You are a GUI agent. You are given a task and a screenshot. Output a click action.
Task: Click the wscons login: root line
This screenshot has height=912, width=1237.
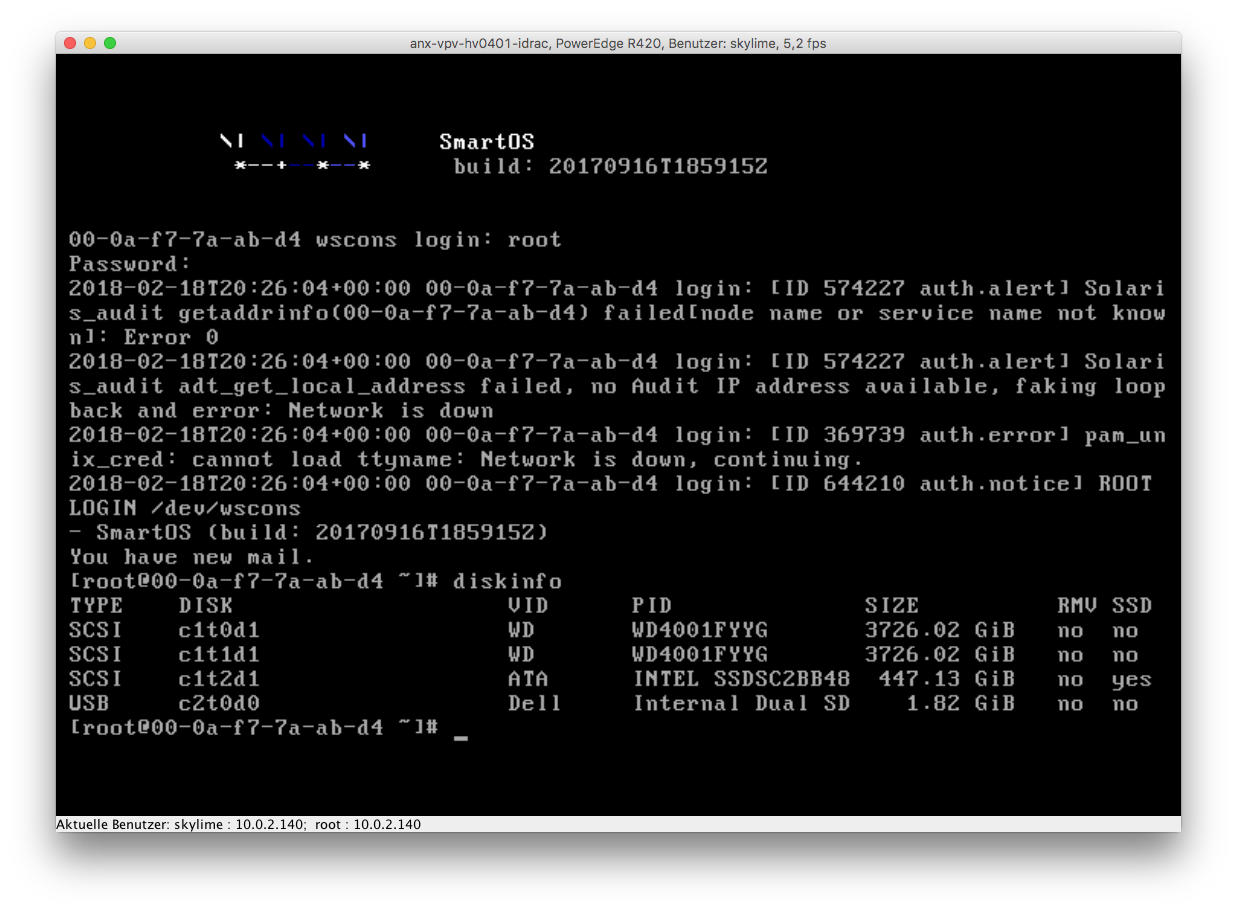tap(315, 240)
